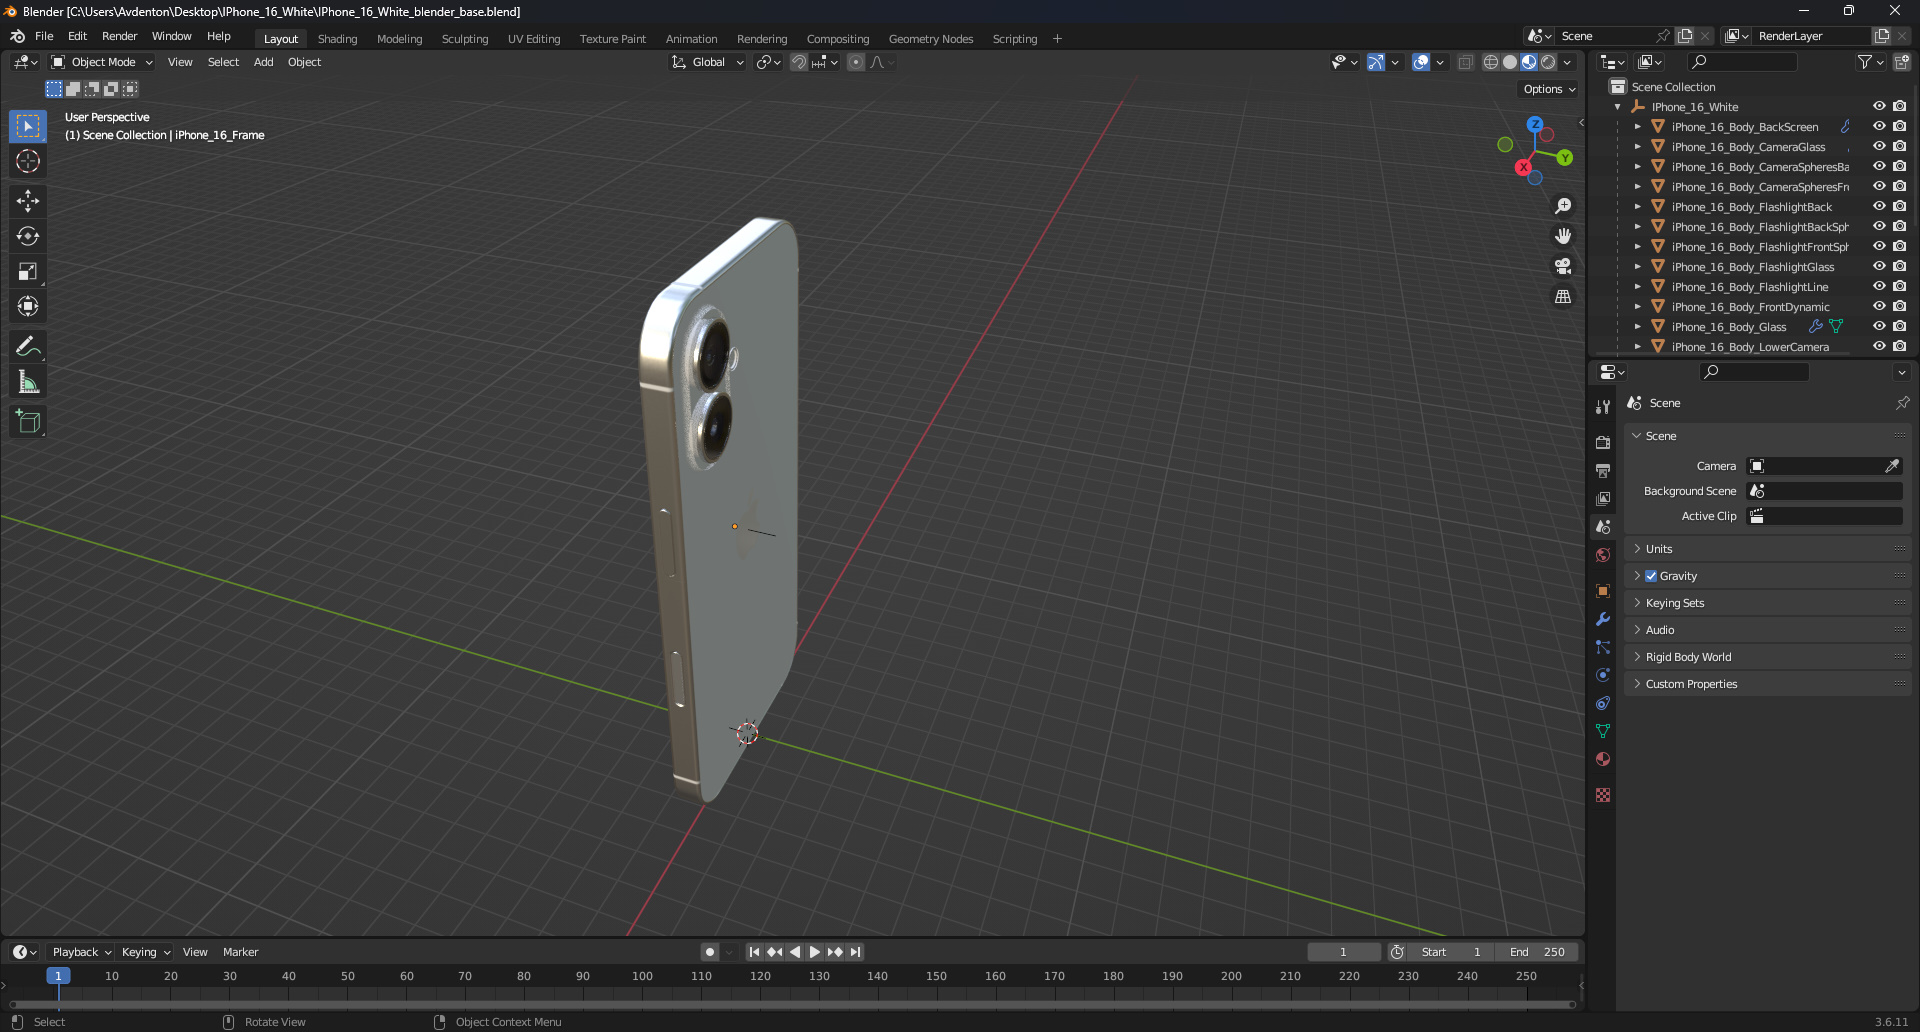Open the Material properties tab
The image size is (1920, 1032).
1603,759
